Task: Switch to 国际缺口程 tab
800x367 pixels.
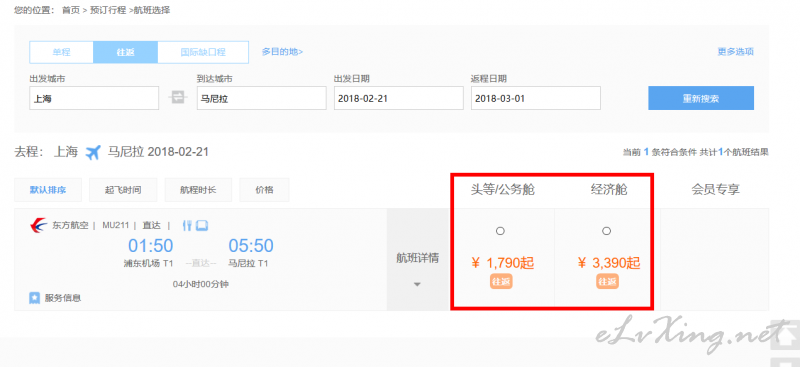Action: coord(203,52)
